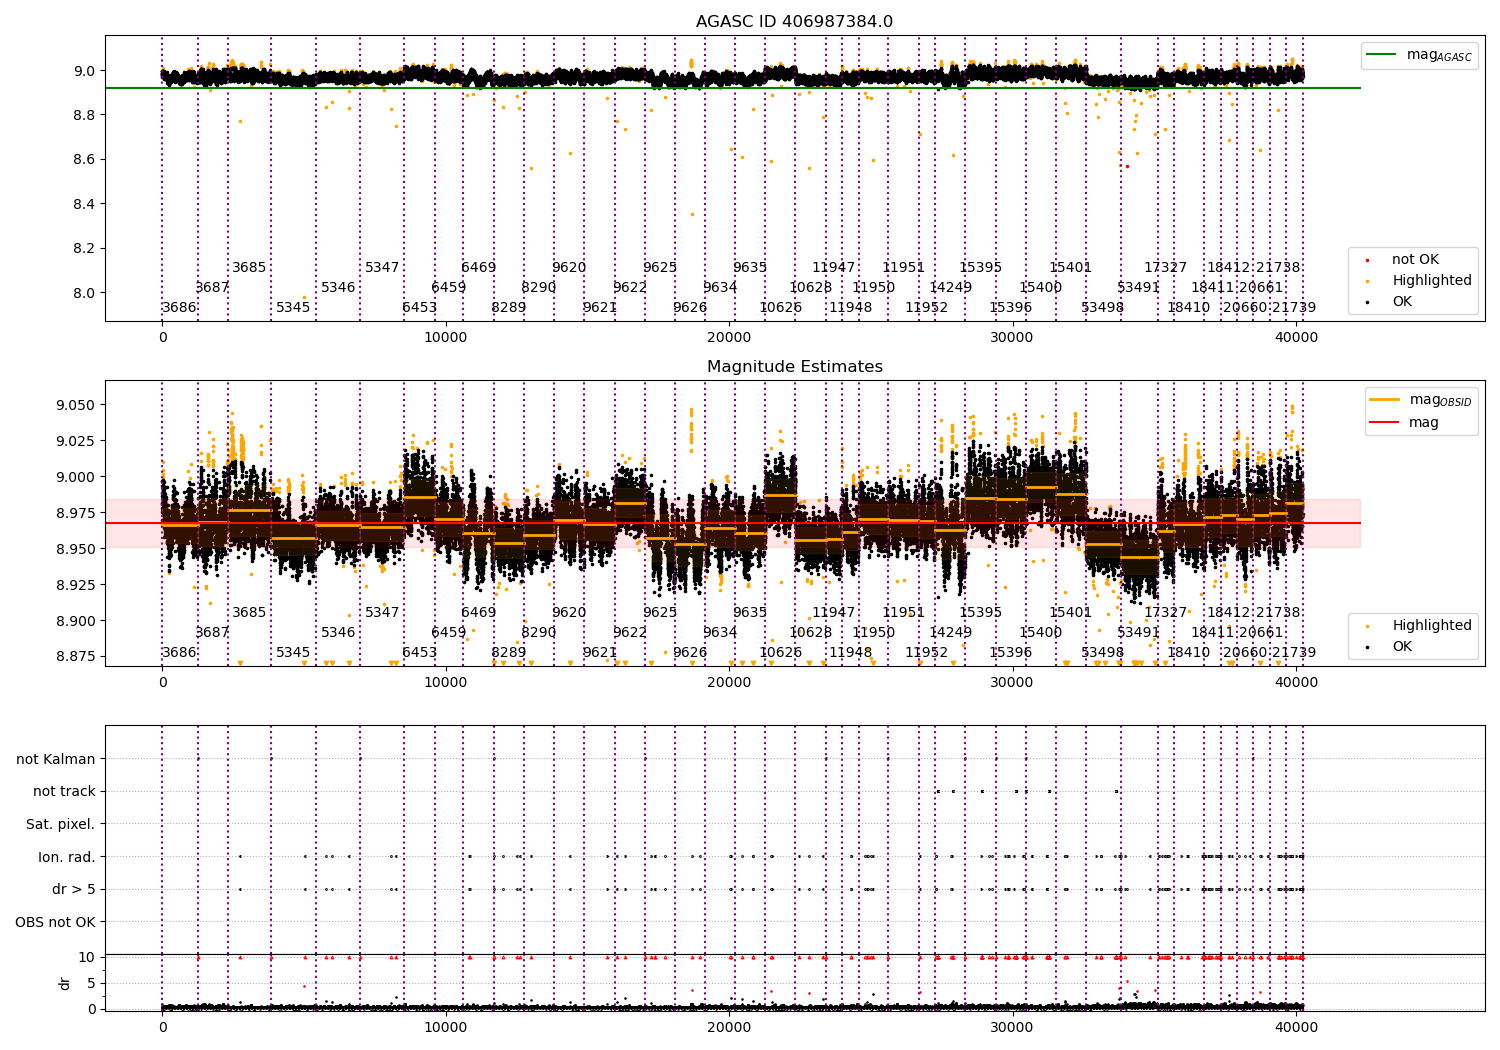Viewport: 1500px width, 1050px height.
Task: Click OBSID label 5346 in Magnitude Estimates panel
Action: [x=338, y=632]
